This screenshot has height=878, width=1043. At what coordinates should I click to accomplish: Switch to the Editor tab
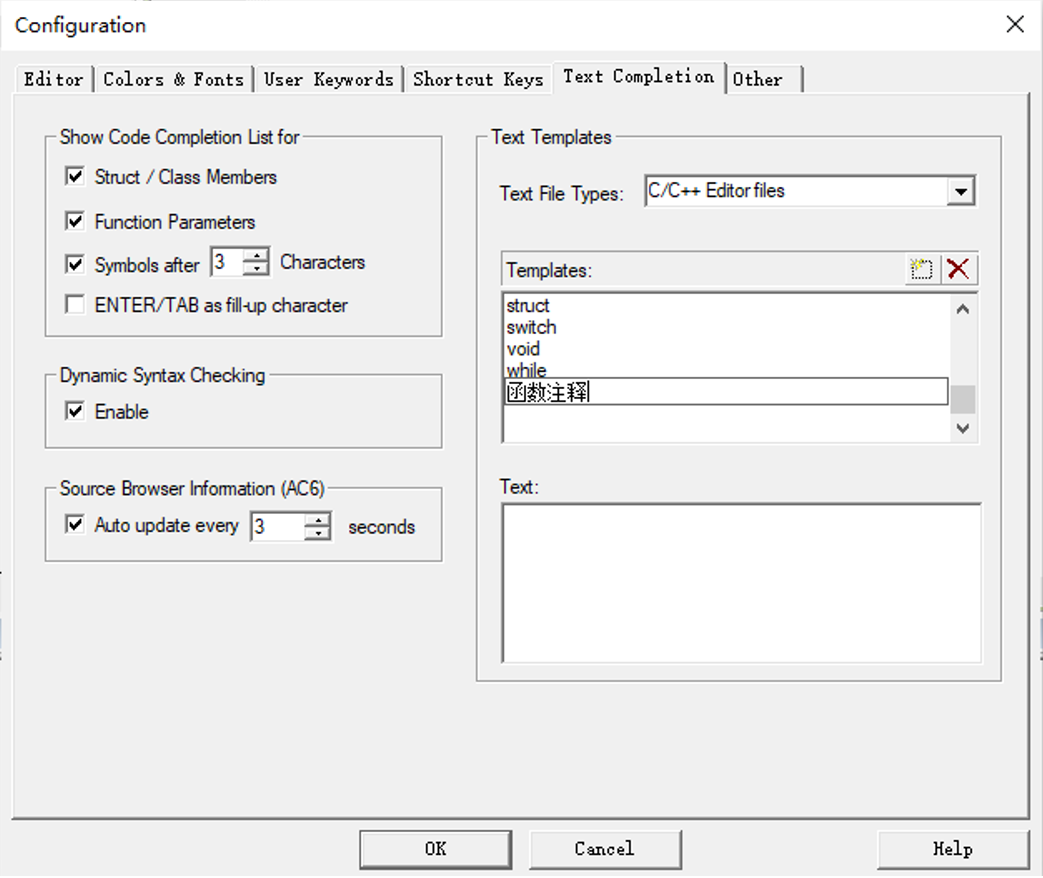pyautogui.click(x=54, y=79)
